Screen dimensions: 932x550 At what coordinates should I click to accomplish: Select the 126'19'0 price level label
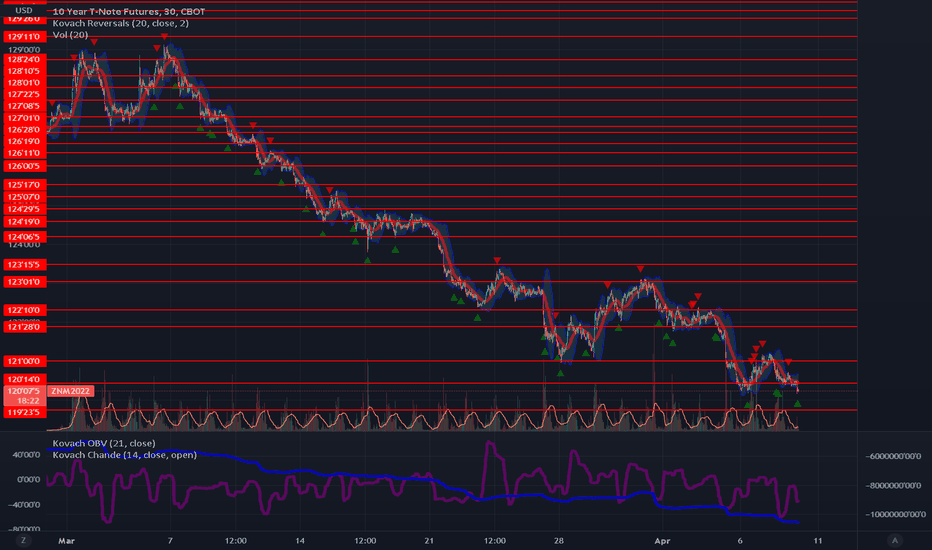[x=24, y=142]
